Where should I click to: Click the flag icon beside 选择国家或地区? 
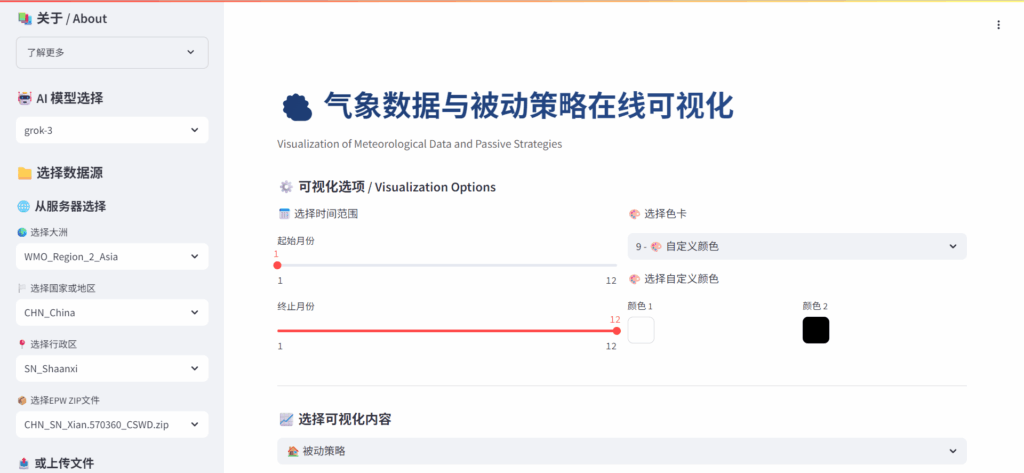tap(22, 288)
